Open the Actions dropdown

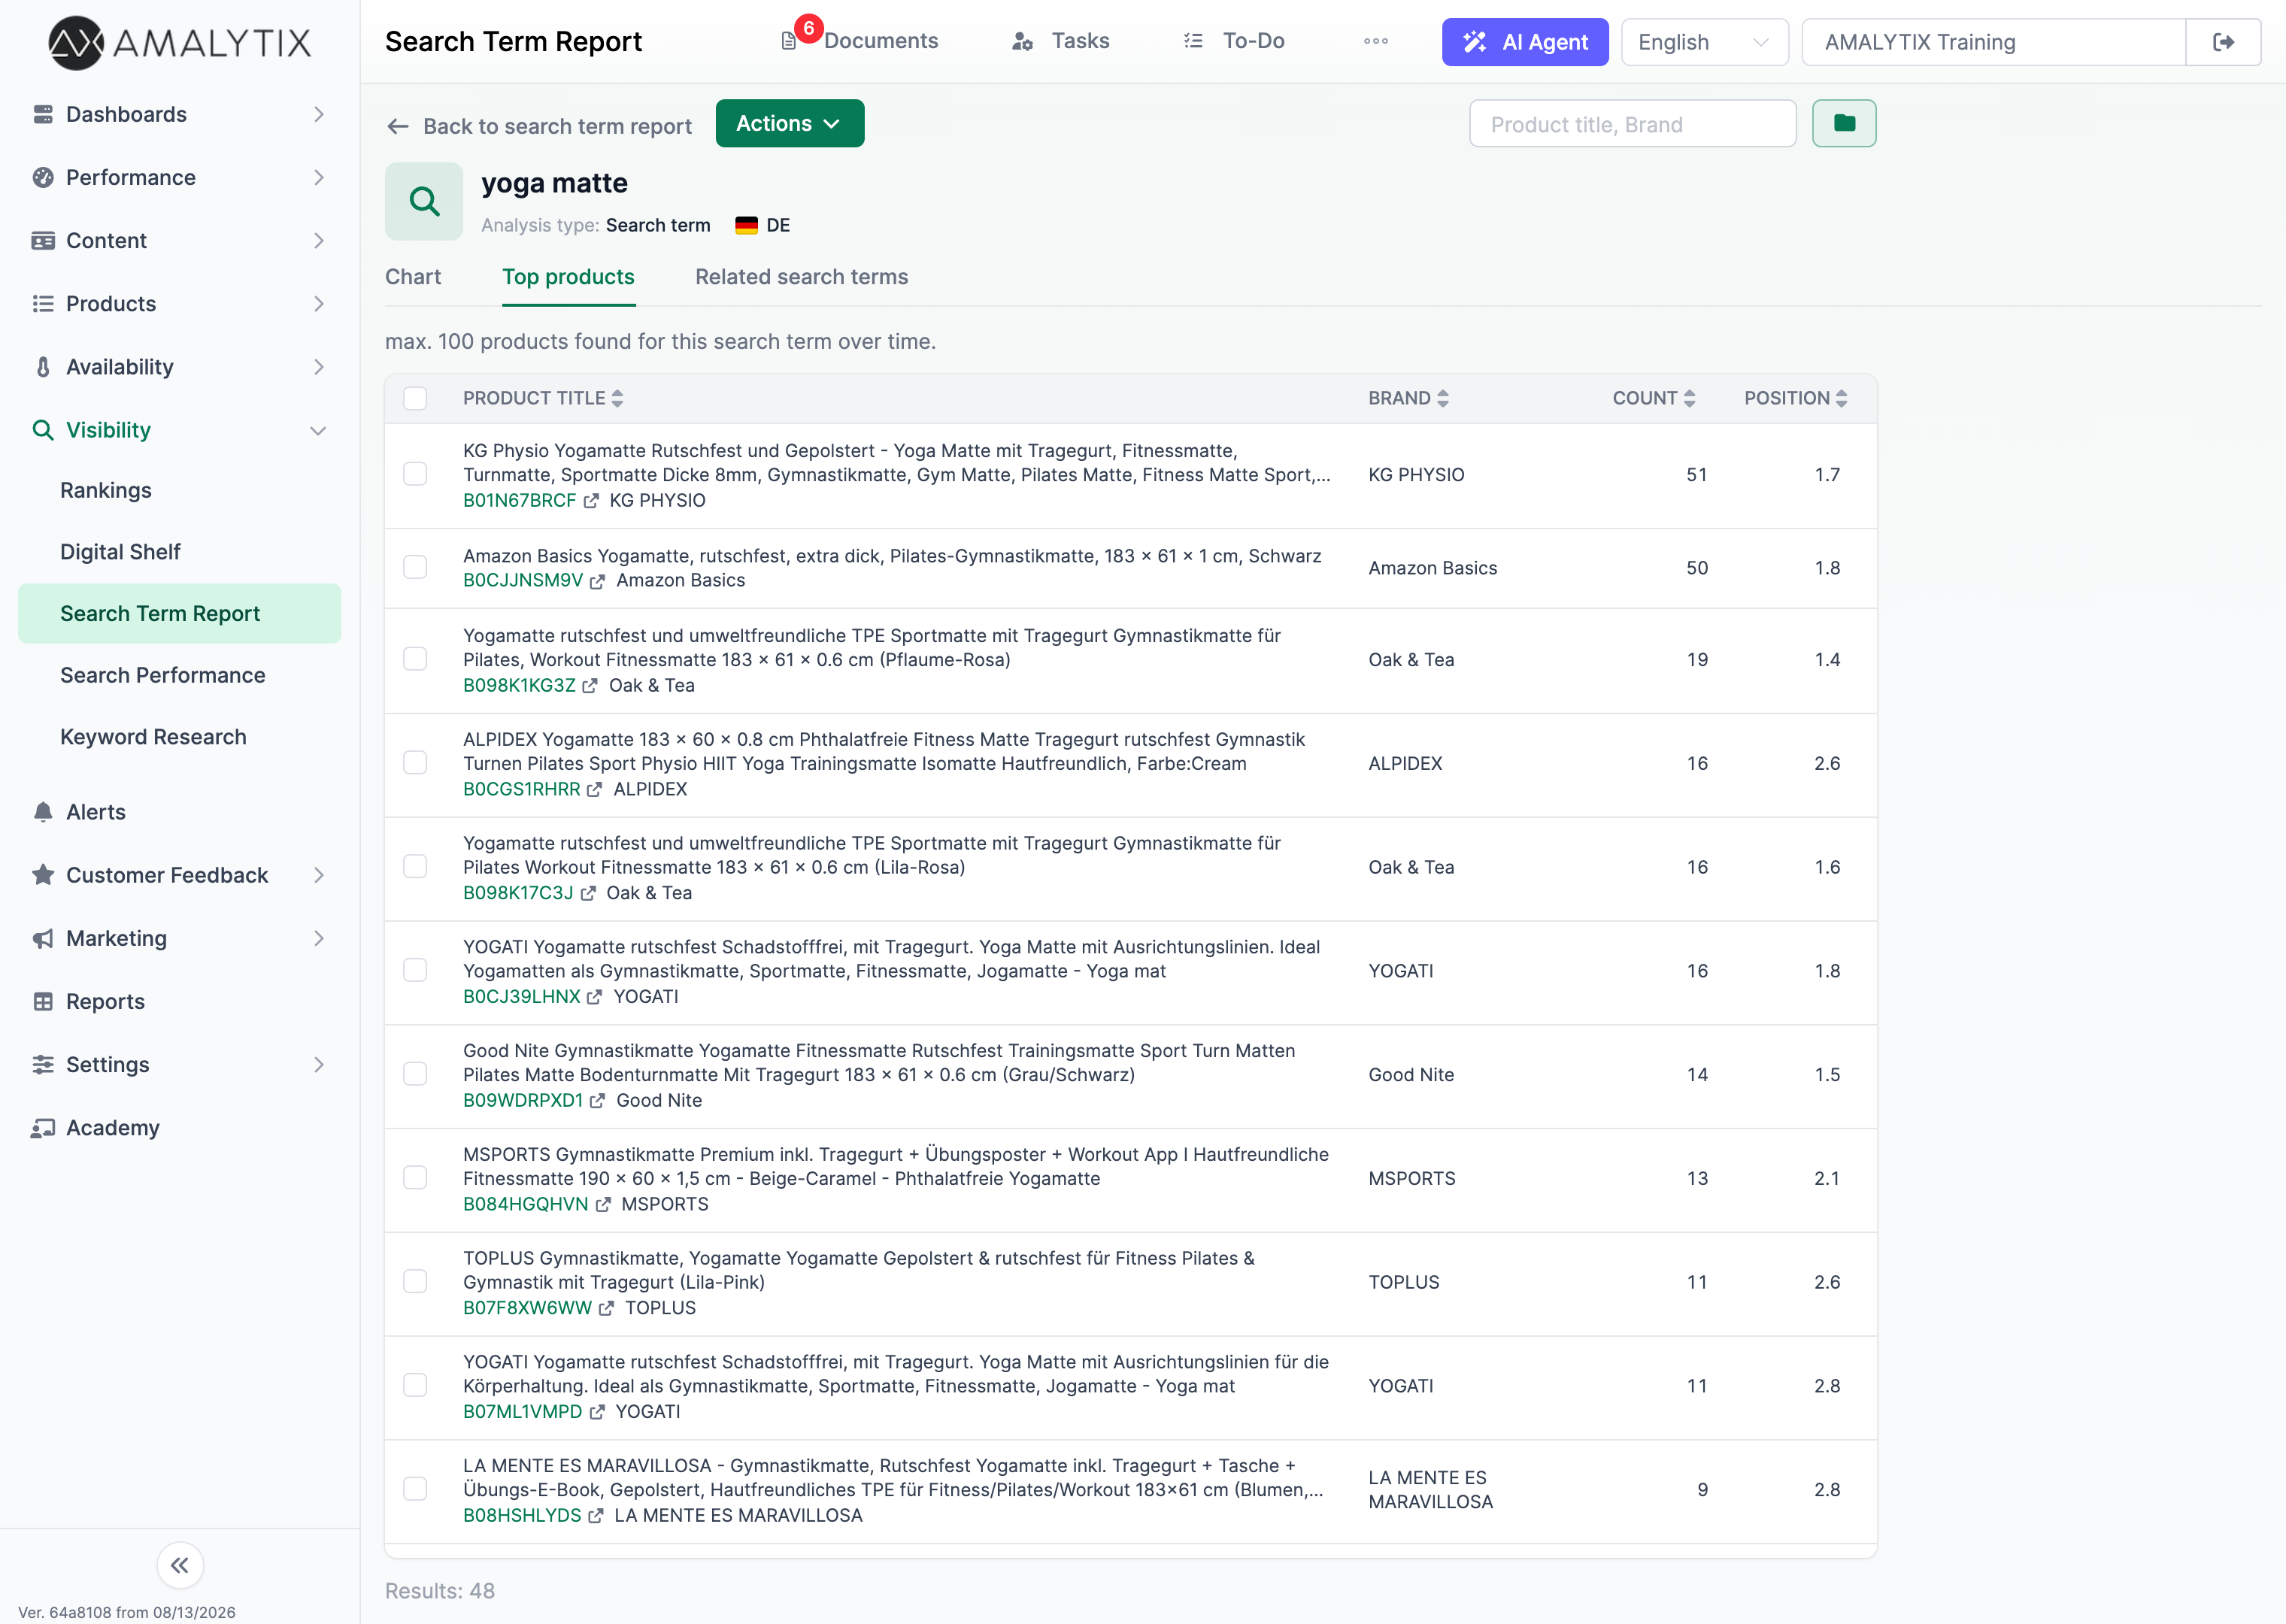click(790, 123)
